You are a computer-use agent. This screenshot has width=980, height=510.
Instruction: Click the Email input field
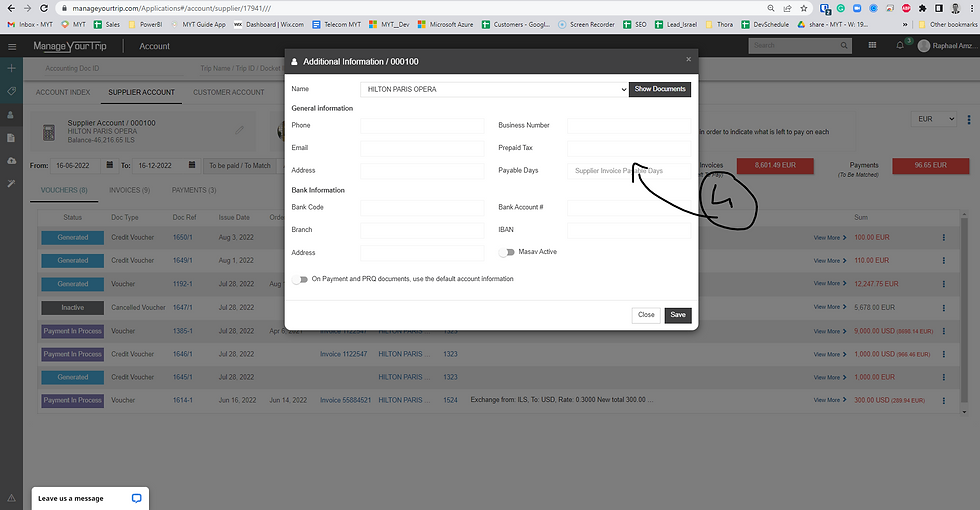tap(422, 148)
